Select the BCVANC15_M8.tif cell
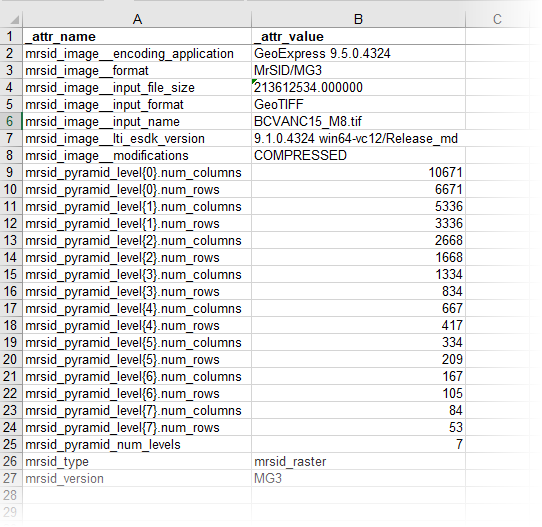 [358, 122]
